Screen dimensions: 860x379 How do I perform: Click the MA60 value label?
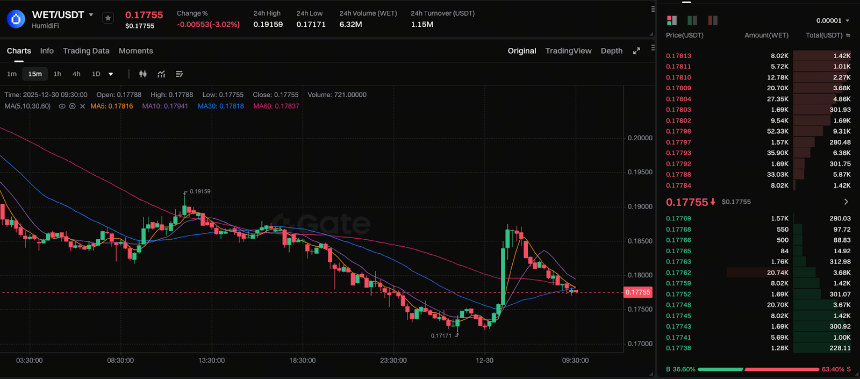[x=276, y=106]
